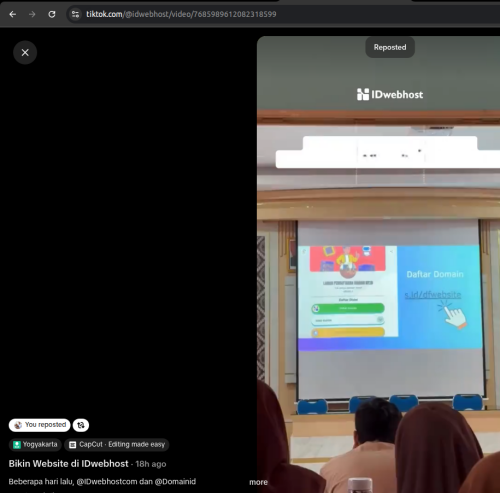Click the IDwebhost logo on the video
500x493 pixels.
390,94
